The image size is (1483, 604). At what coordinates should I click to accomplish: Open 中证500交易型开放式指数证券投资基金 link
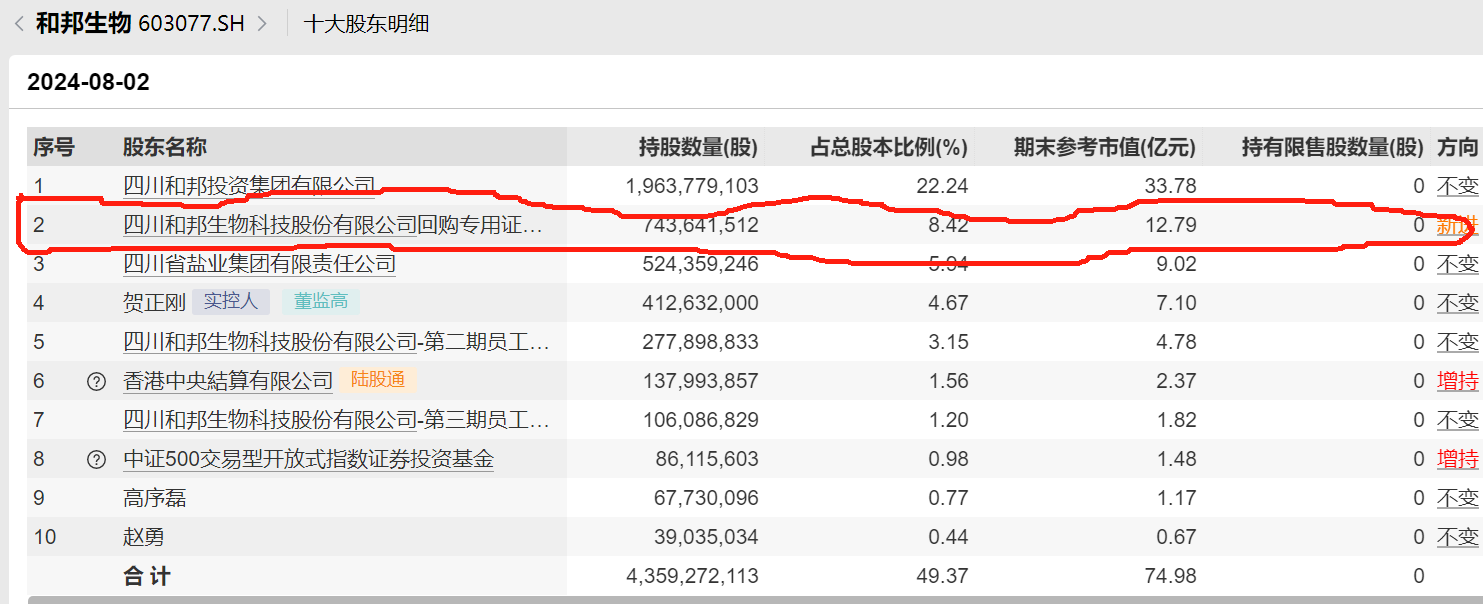(308, 460)
